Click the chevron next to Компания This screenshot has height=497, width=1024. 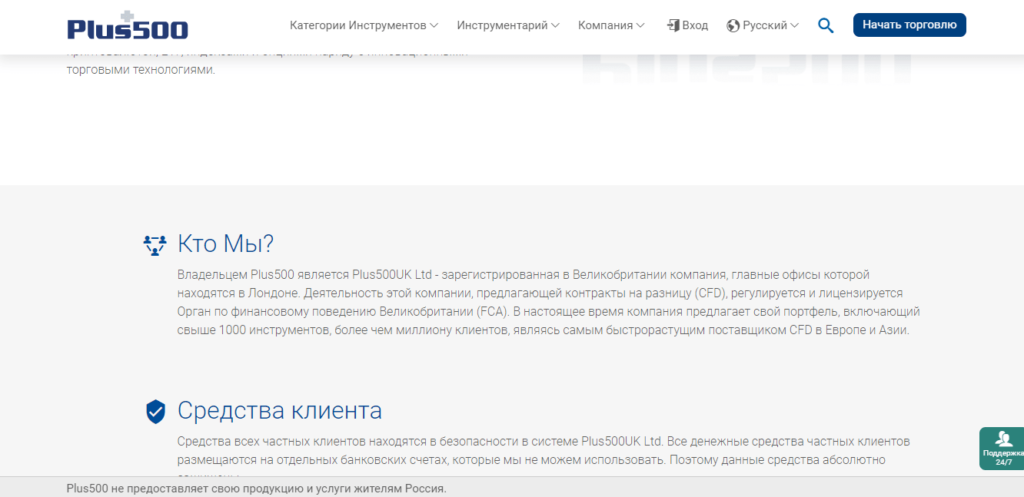click(640, 25)
